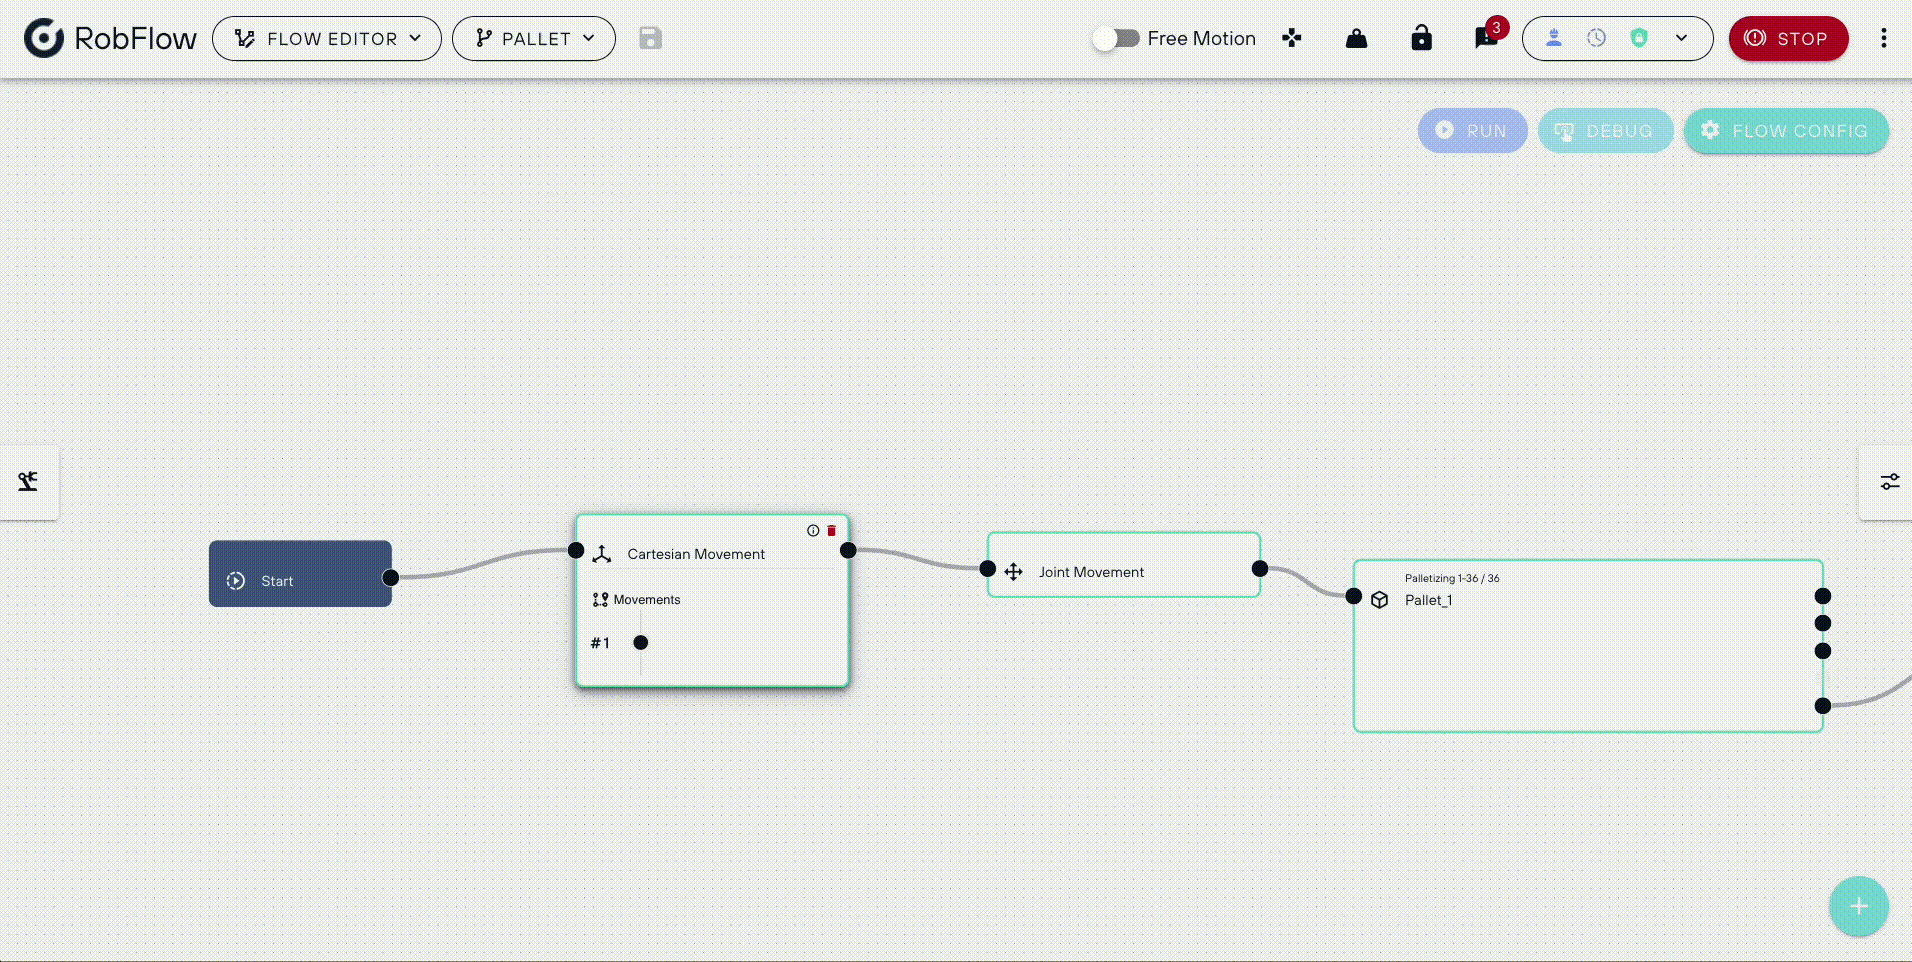Delete the Cartesian Movement node
This screenshot has width=1912, height=962.
coord(831,530)
